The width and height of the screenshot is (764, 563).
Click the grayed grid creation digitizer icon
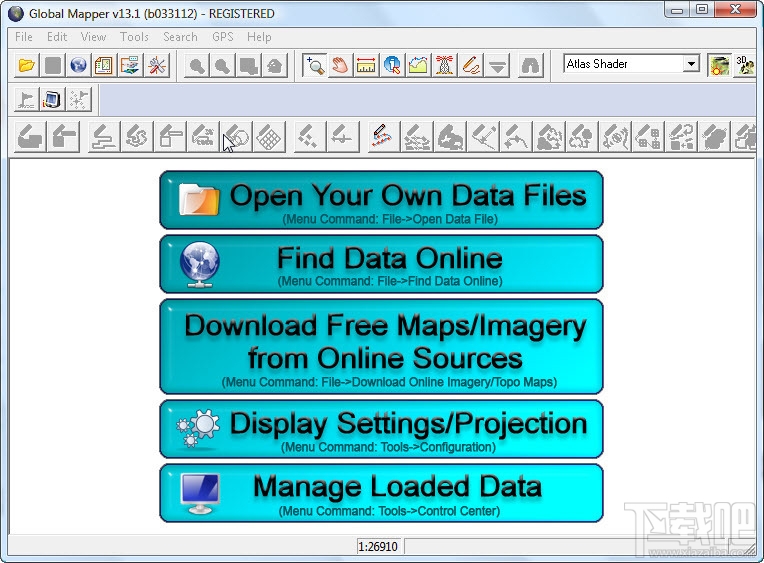(269, 136)
